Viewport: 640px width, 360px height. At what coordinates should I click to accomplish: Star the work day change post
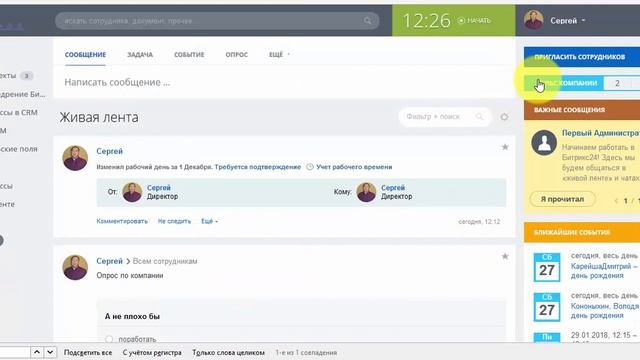click(x=505, y=147)
